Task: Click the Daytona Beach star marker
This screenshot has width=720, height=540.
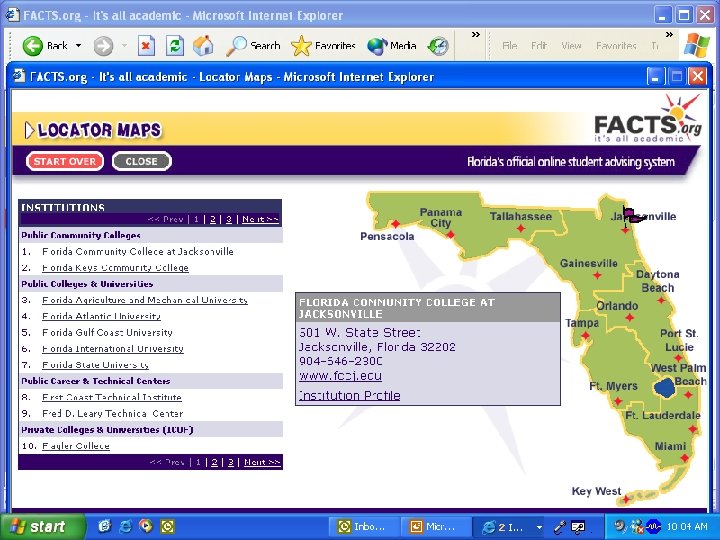Action: [x=661, y=301]
